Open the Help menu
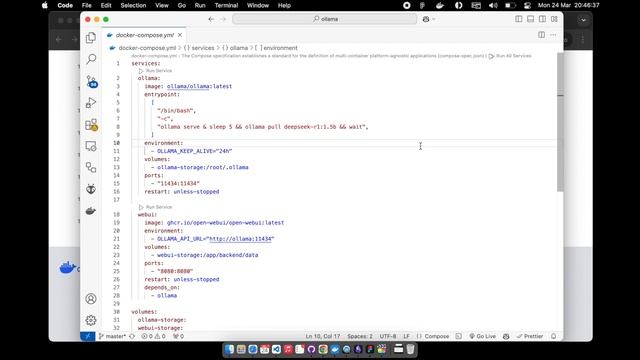The width and height of the screenshot is (640, 360). tap(284, 5)
